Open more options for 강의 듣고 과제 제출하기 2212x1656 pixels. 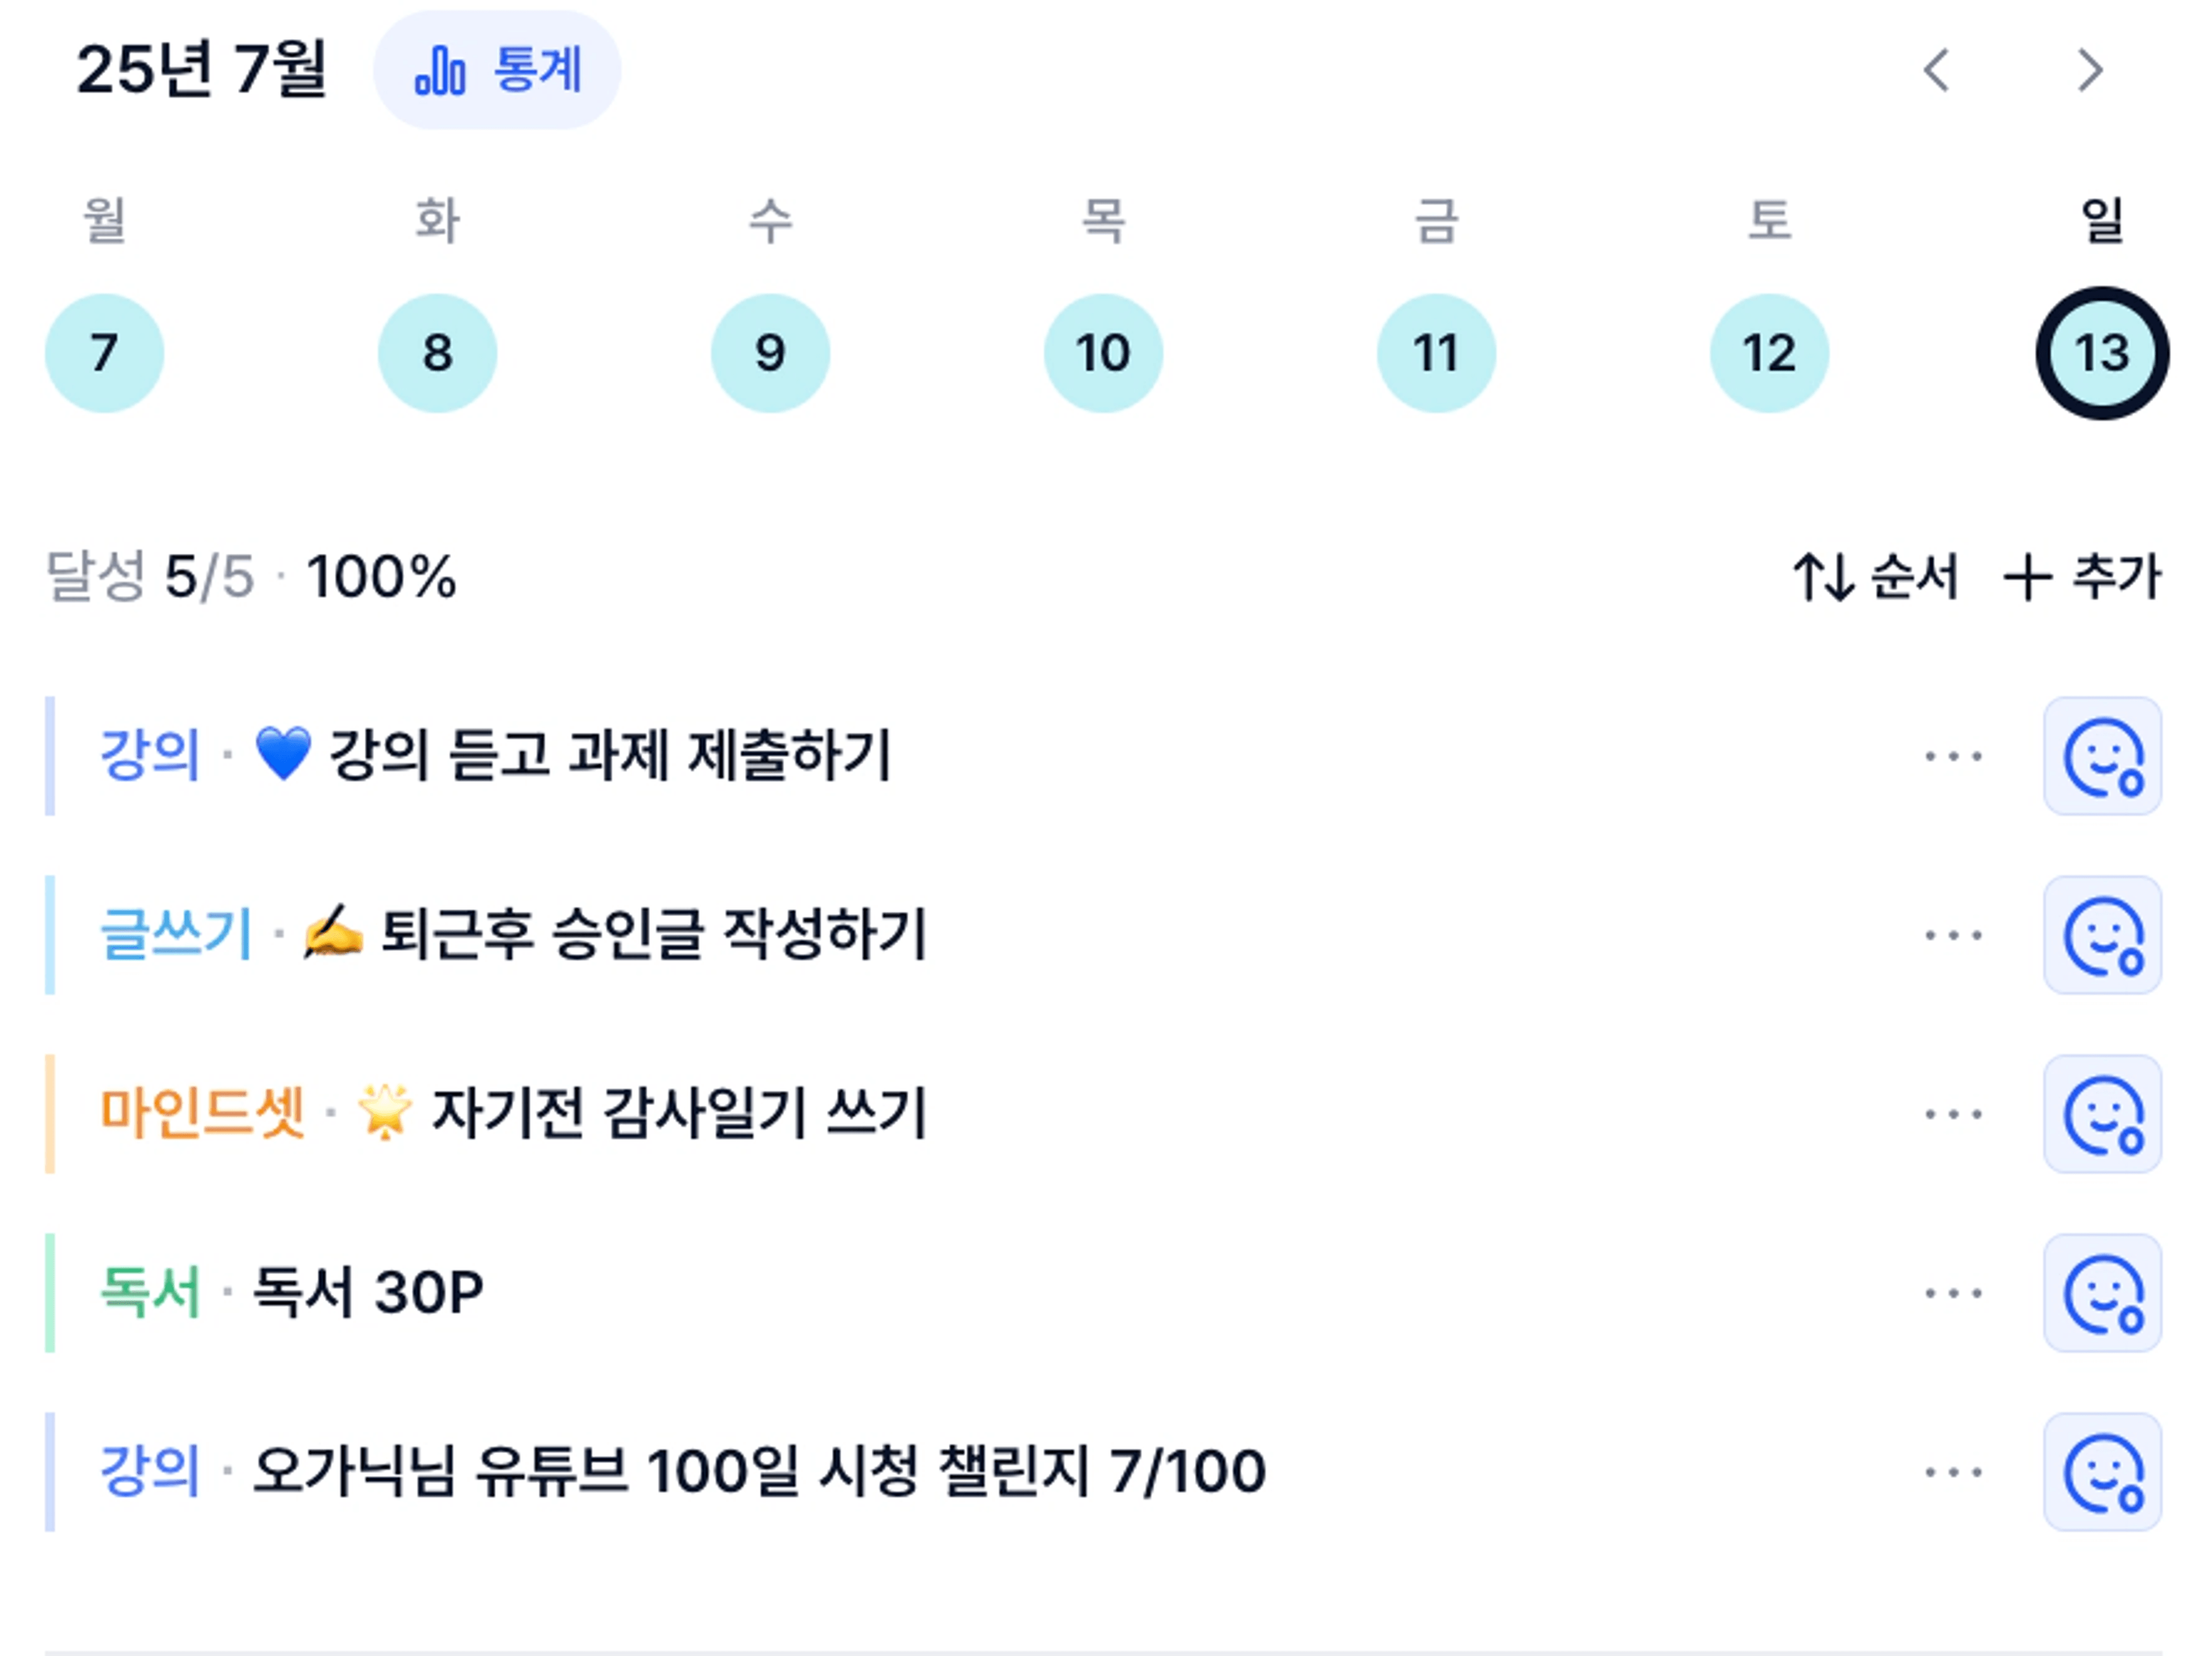point(1953,756)
